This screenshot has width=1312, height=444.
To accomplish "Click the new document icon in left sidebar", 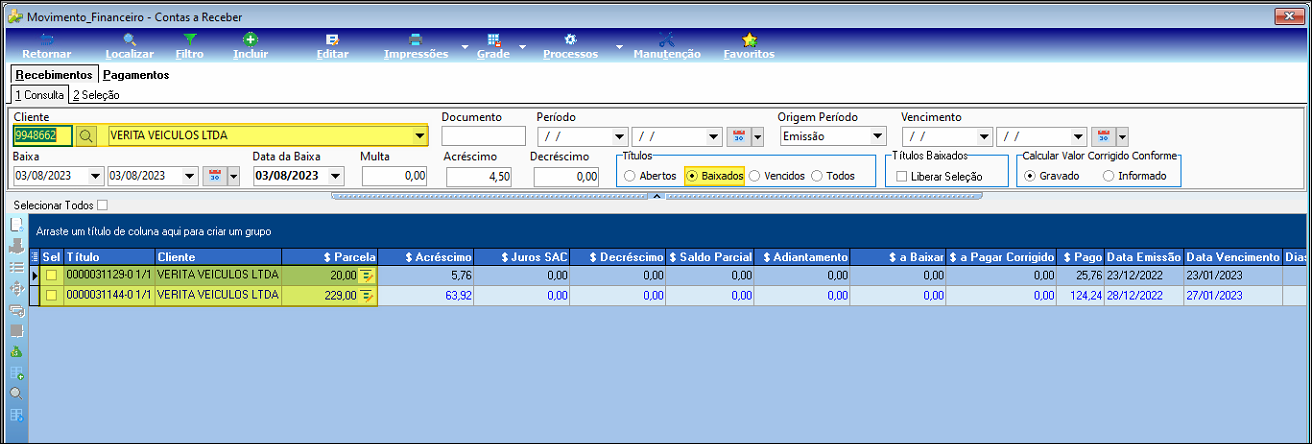I will (16, 223).
